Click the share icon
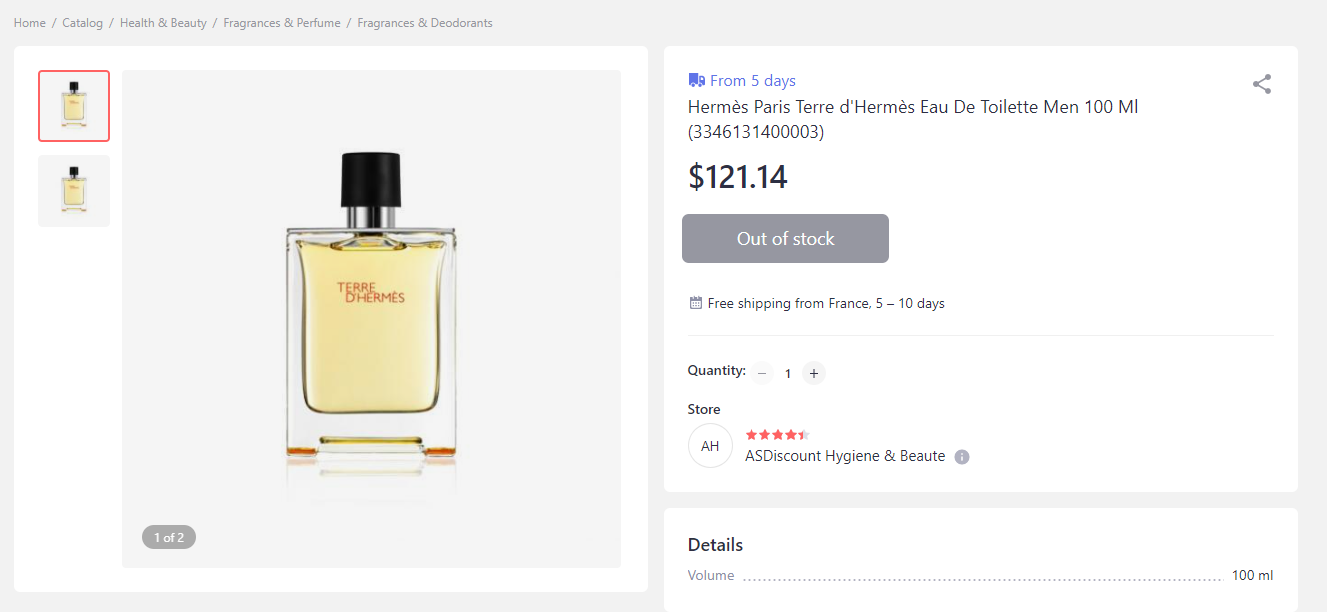Image resolution: width=1327 pixels, height=612 pixels. tap(1262, 84)
